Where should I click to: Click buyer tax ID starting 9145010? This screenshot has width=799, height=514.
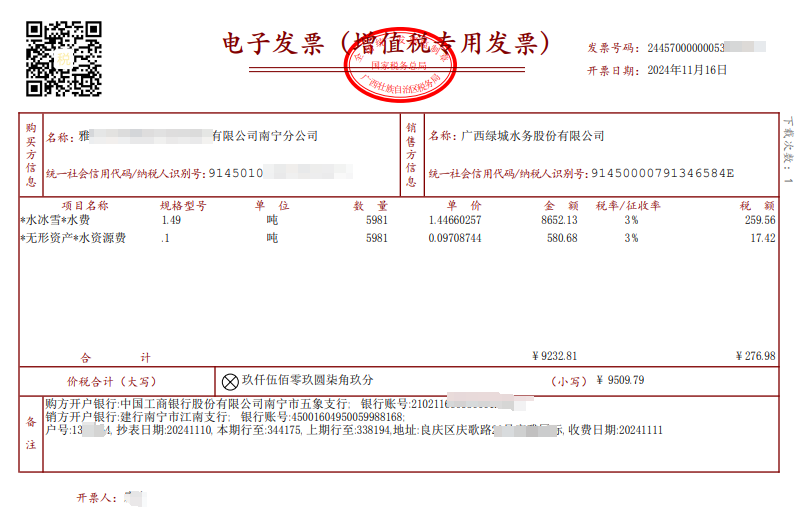coord(236,174)
